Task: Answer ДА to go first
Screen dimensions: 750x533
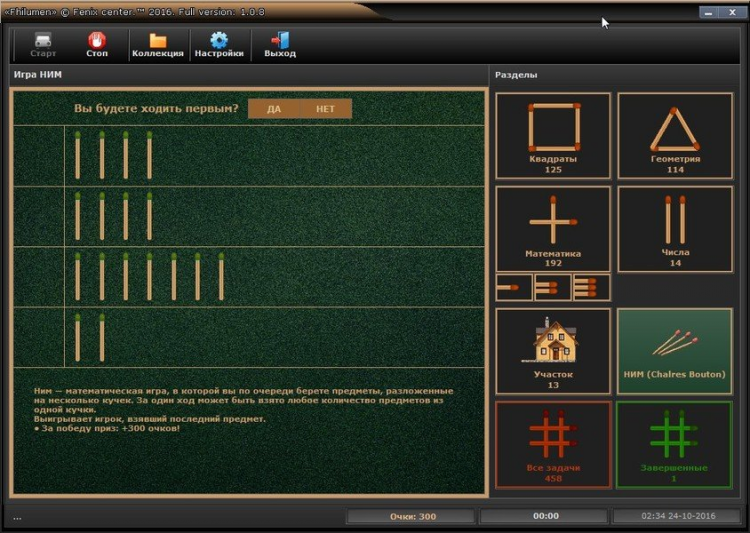Action: [x=274, y=109]
